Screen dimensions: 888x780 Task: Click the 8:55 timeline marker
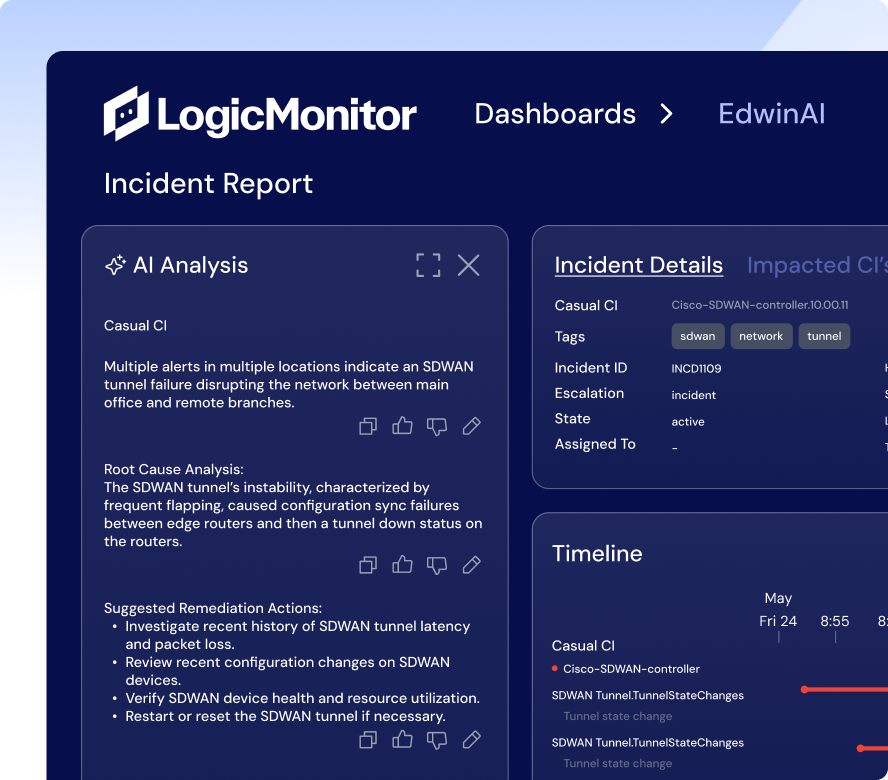pyautogui.click(x=834, y=621)
